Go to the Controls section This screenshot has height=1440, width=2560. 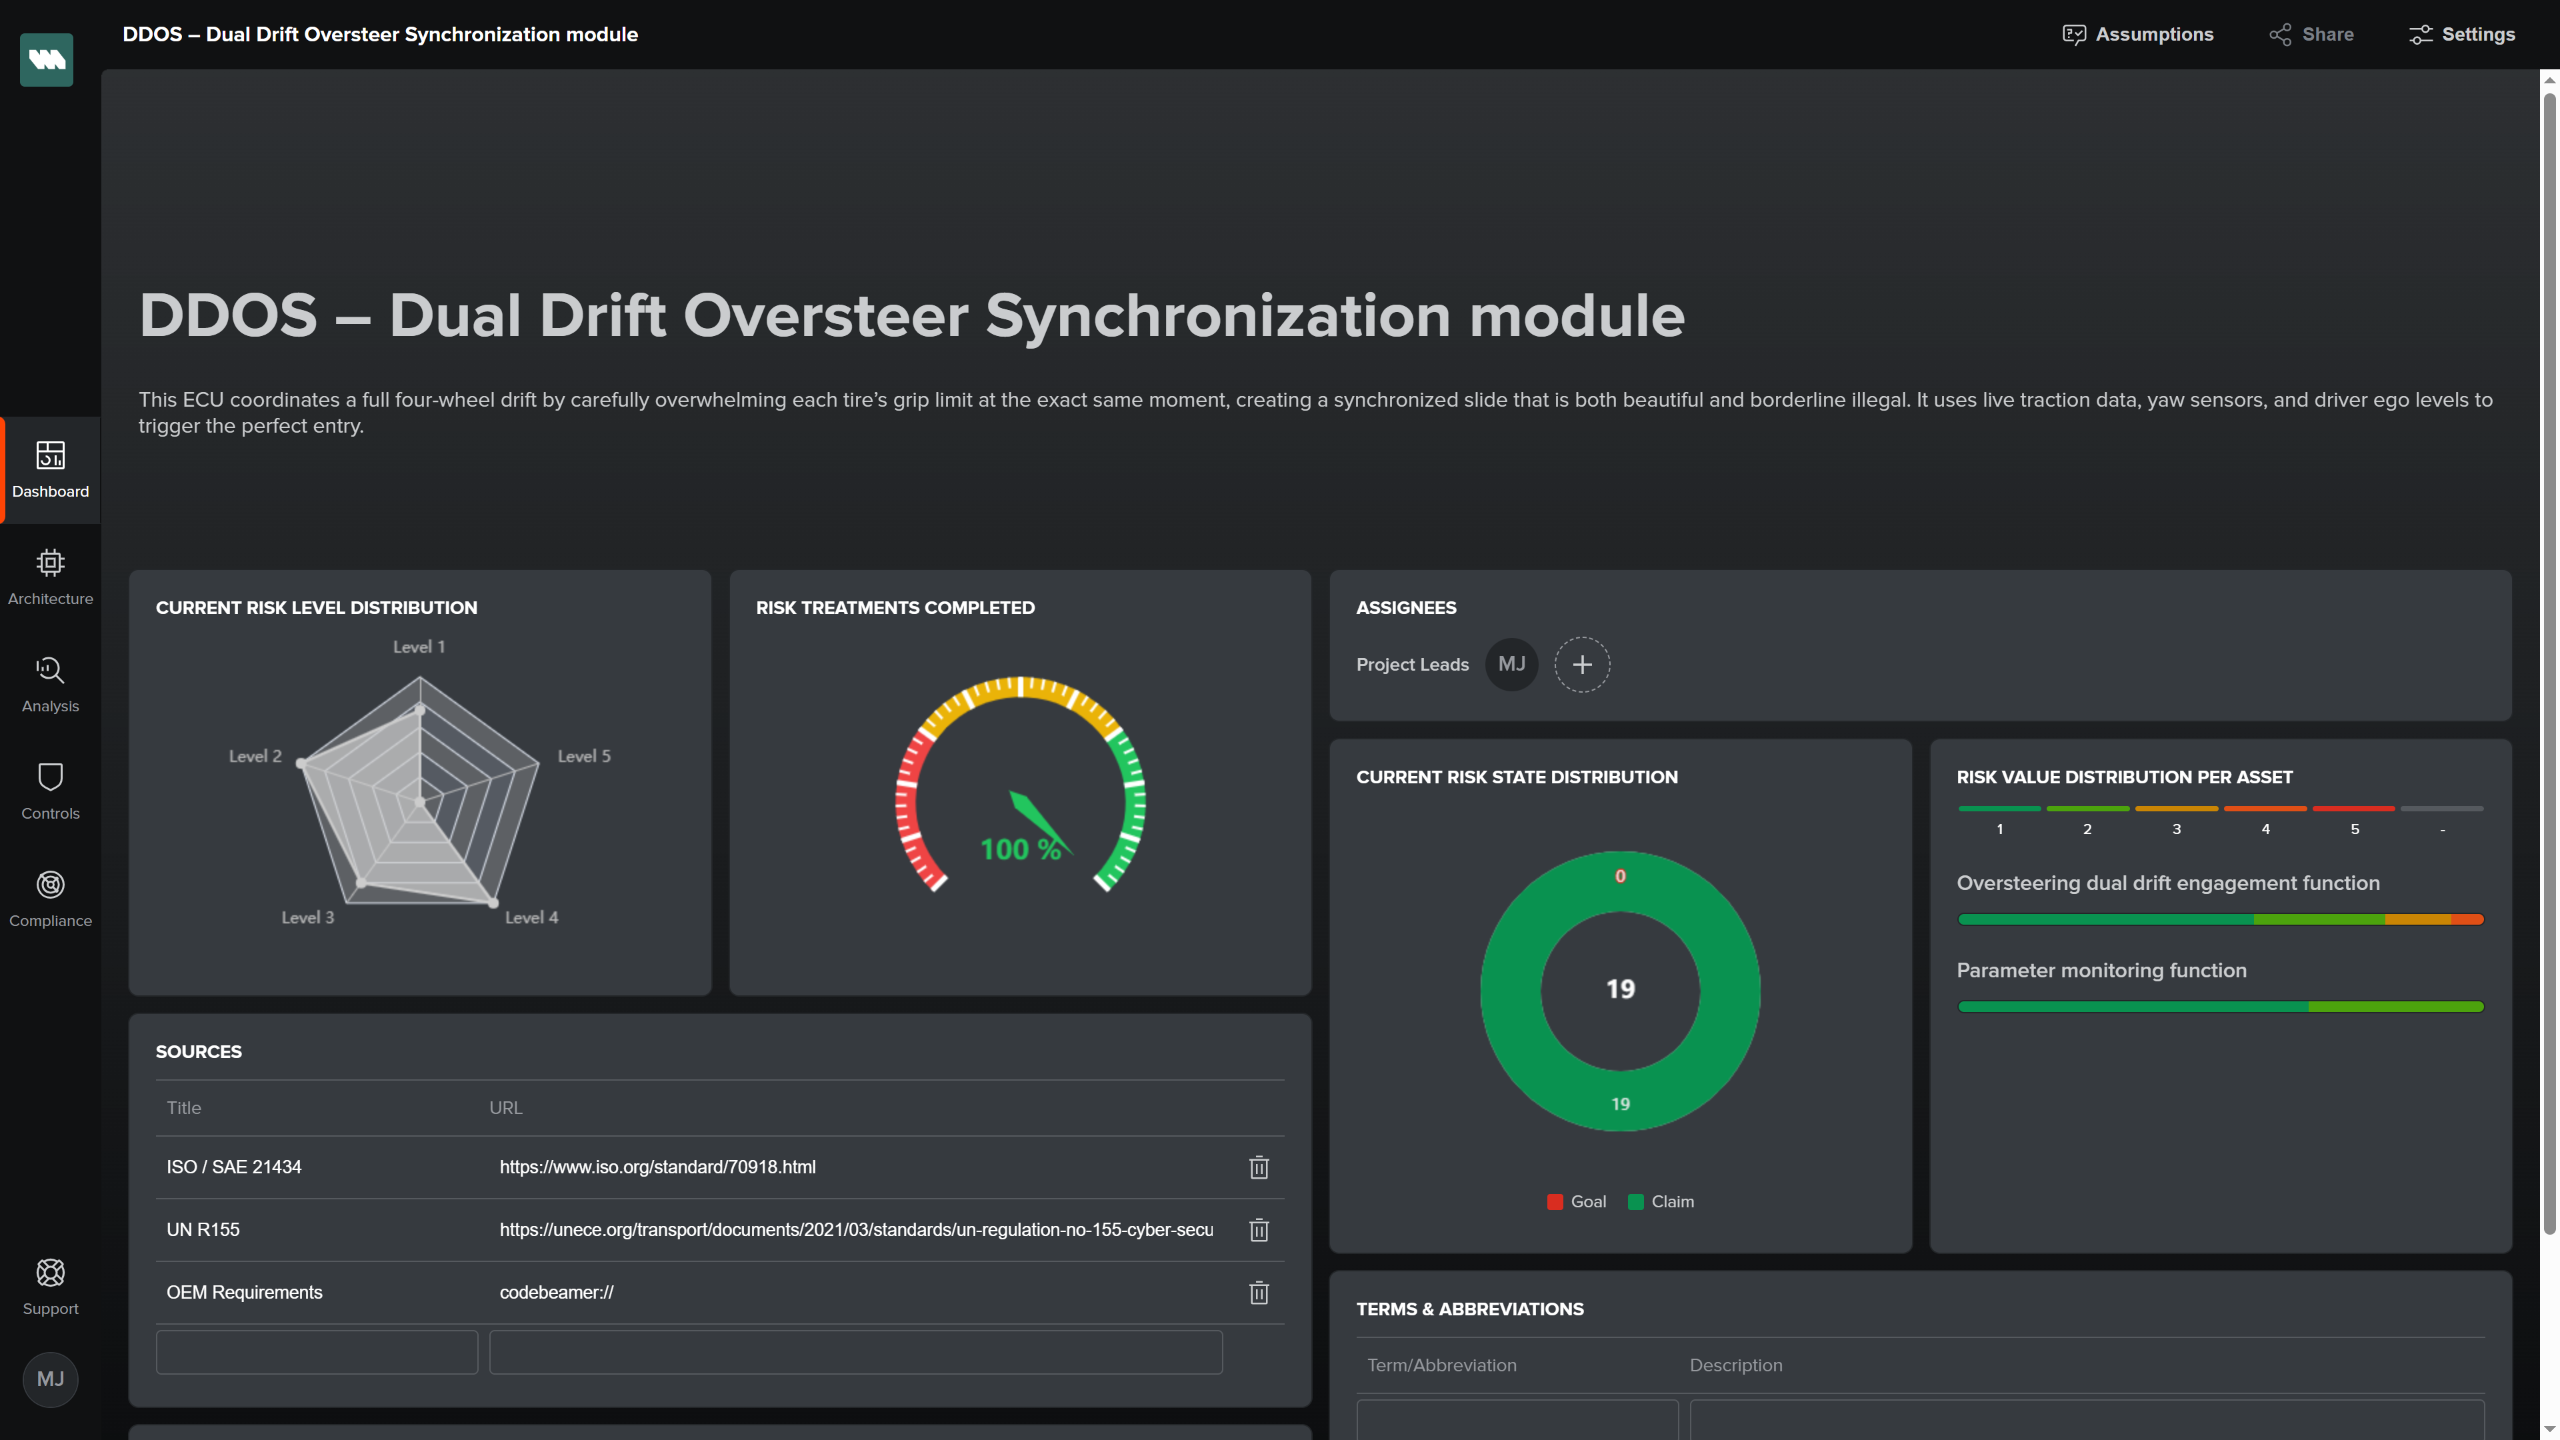[50, 791]
